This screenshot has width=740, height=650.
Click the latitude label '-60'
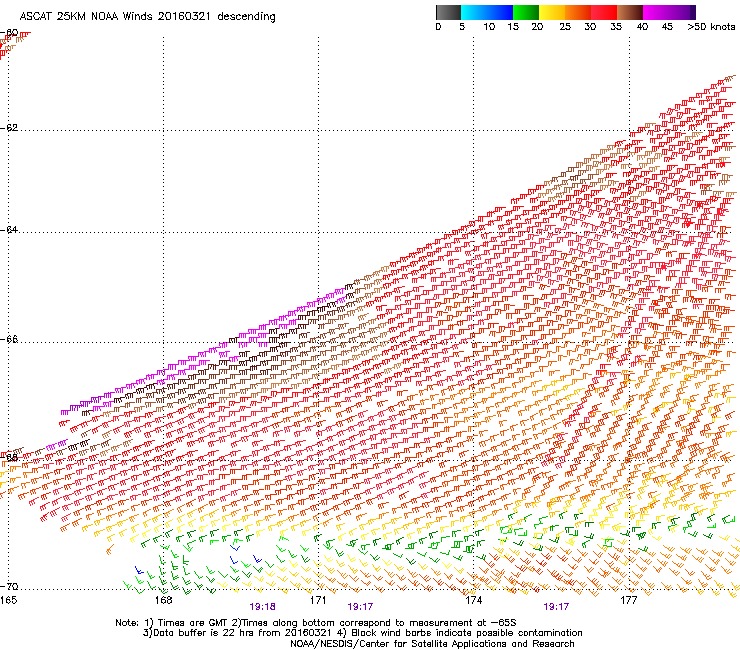point(9,33)
